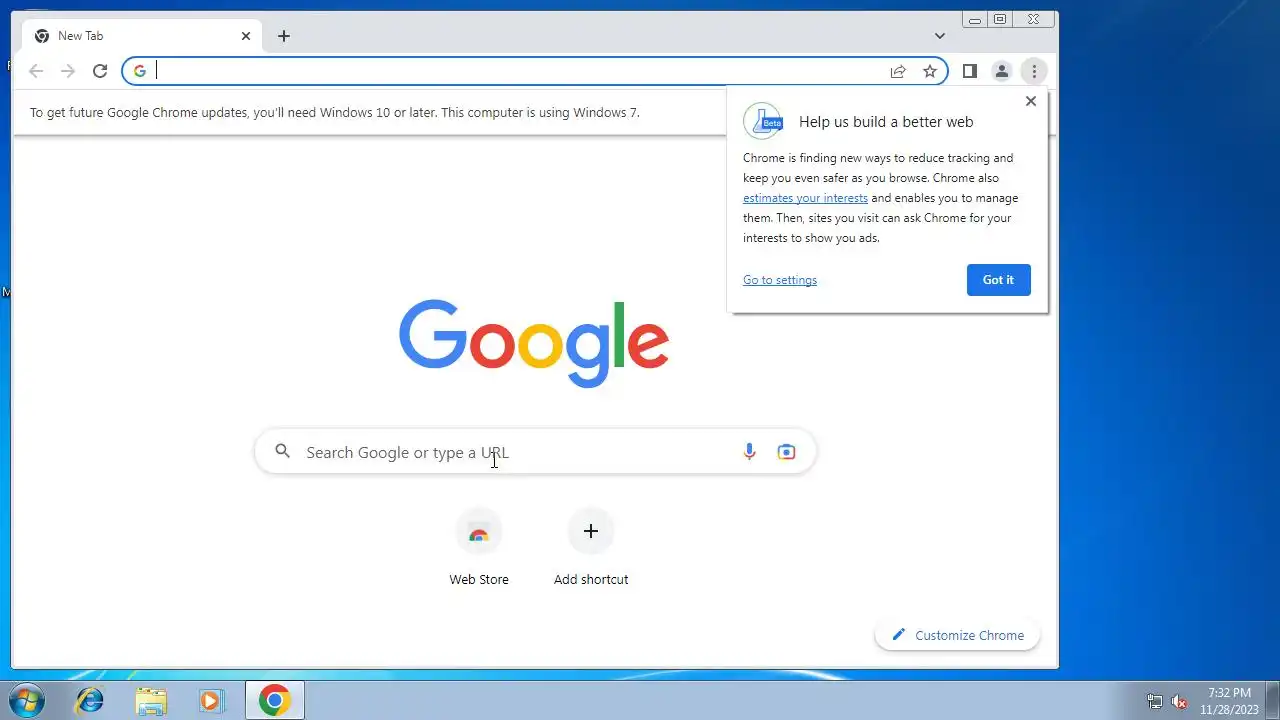Launch Internet Explorer from taskbar
The width and height of the screenshot is (1280, 720).
tap(90, 701)
